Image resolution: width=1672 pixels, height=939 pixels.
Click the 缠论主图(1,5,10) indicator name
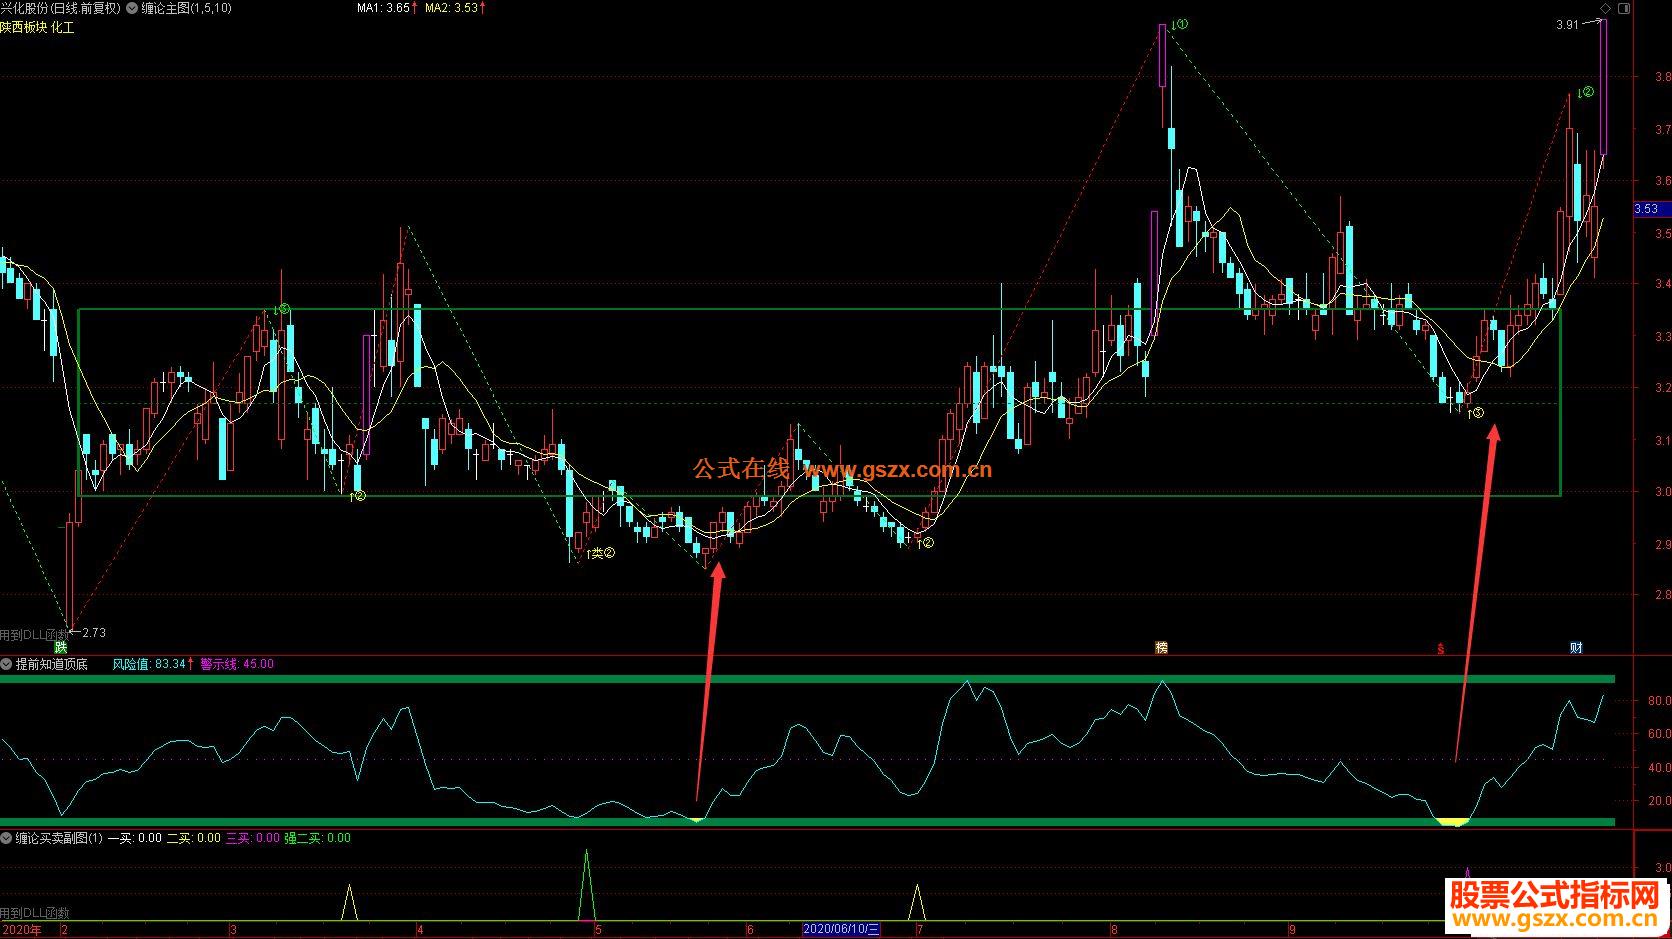click(186, 8)
